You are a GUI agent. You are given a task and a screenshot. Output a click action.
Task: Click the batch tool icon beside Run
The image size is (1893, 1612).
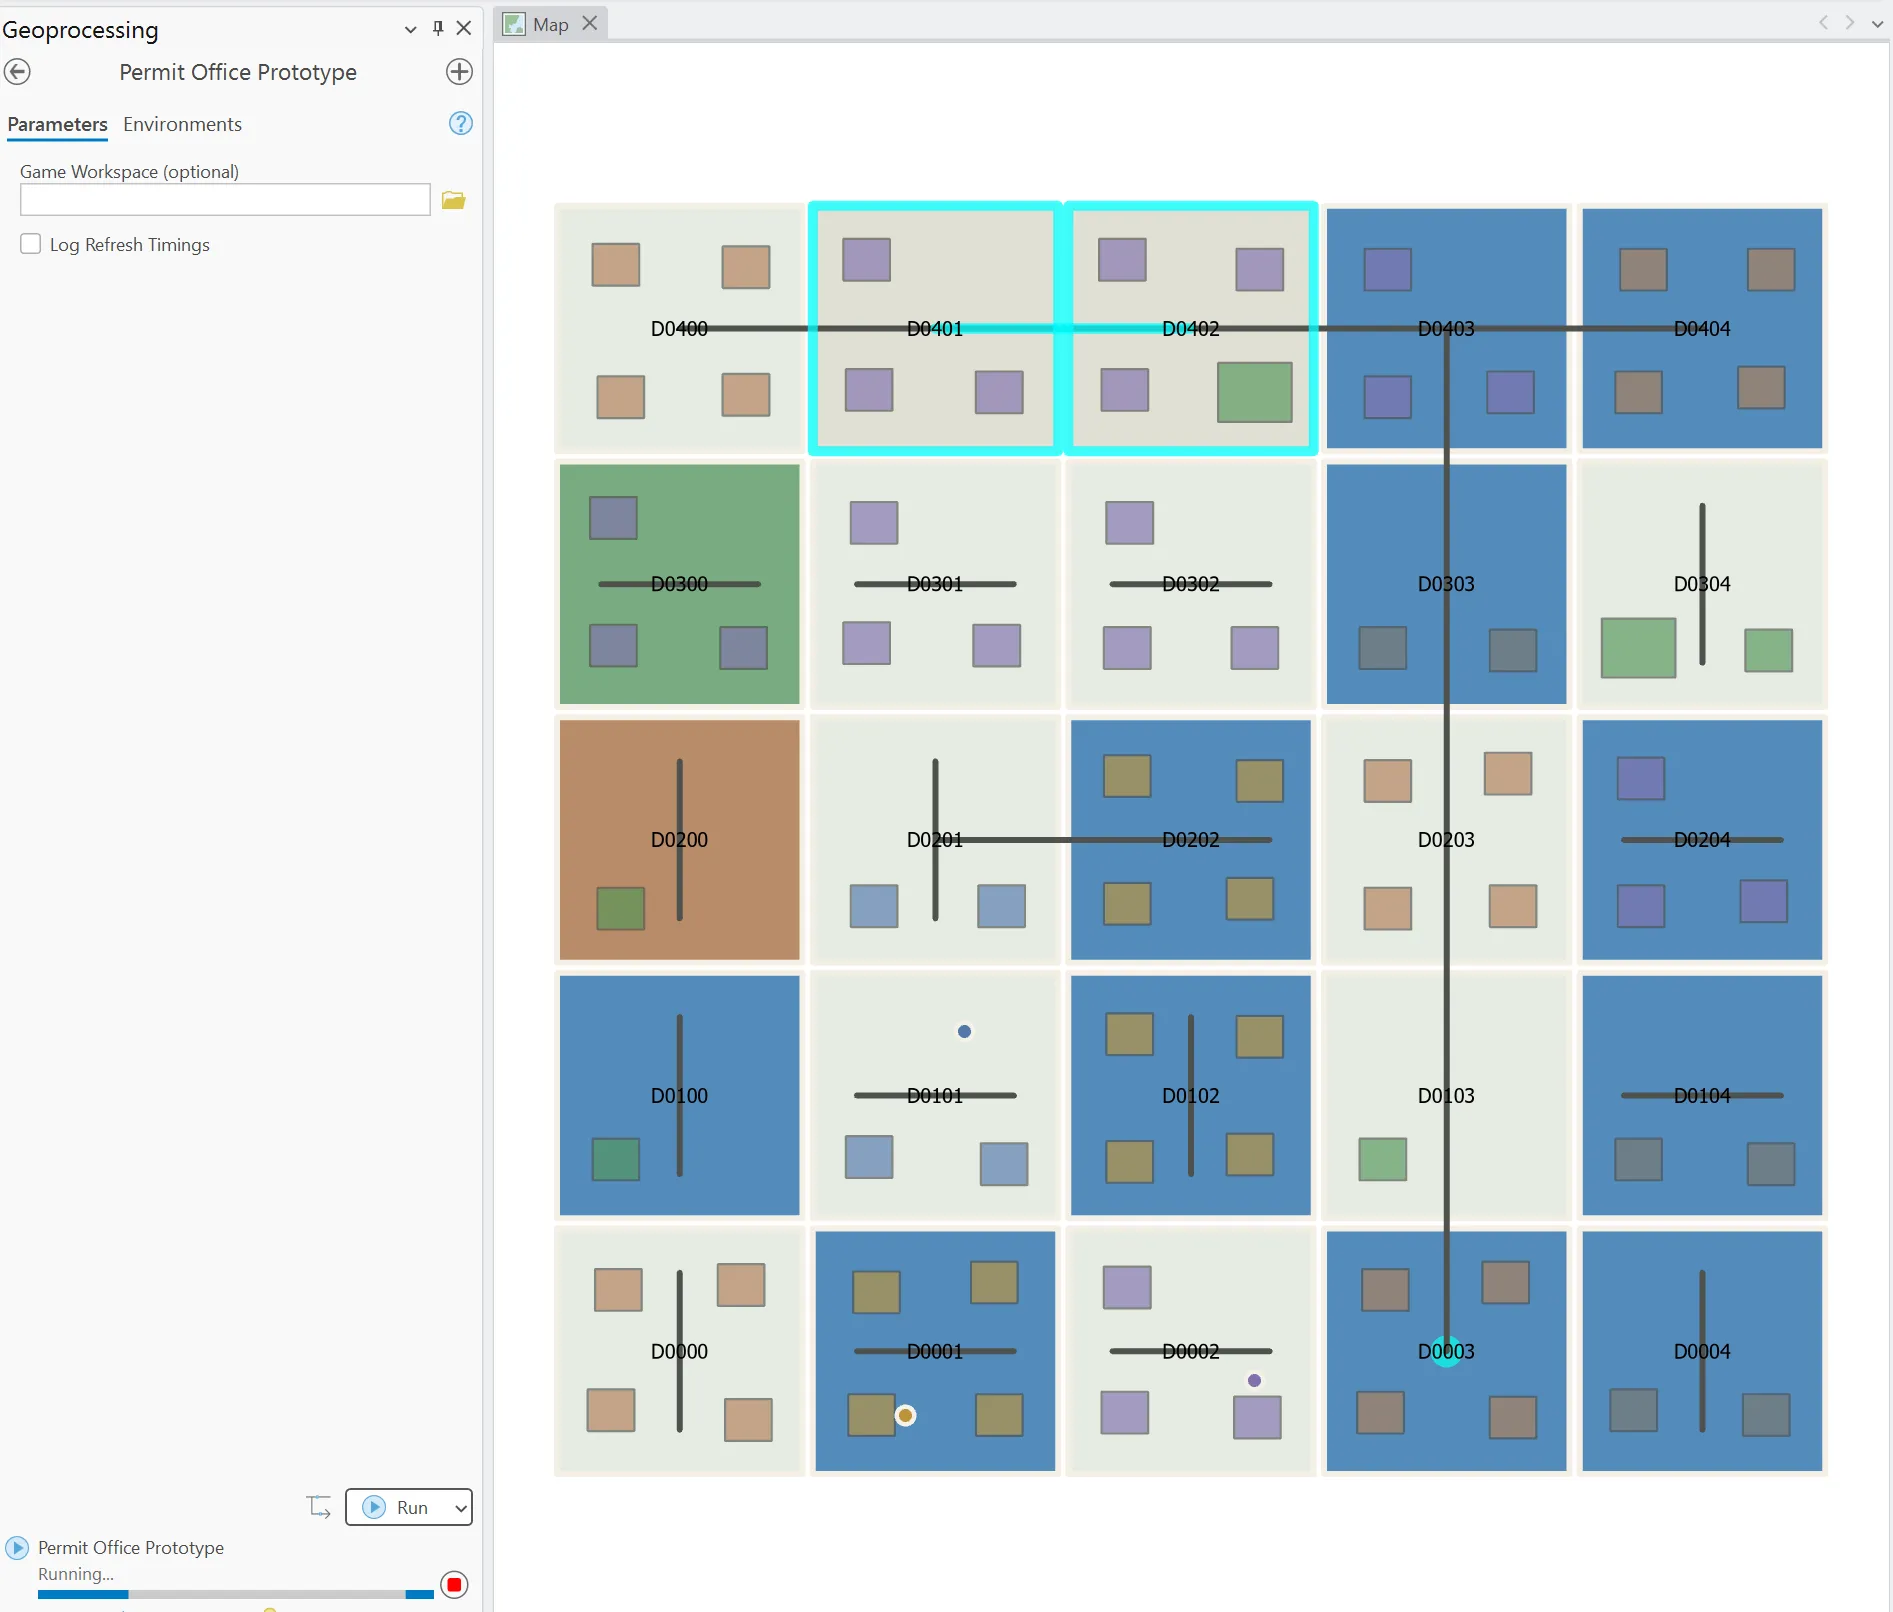coord(319,1506)
